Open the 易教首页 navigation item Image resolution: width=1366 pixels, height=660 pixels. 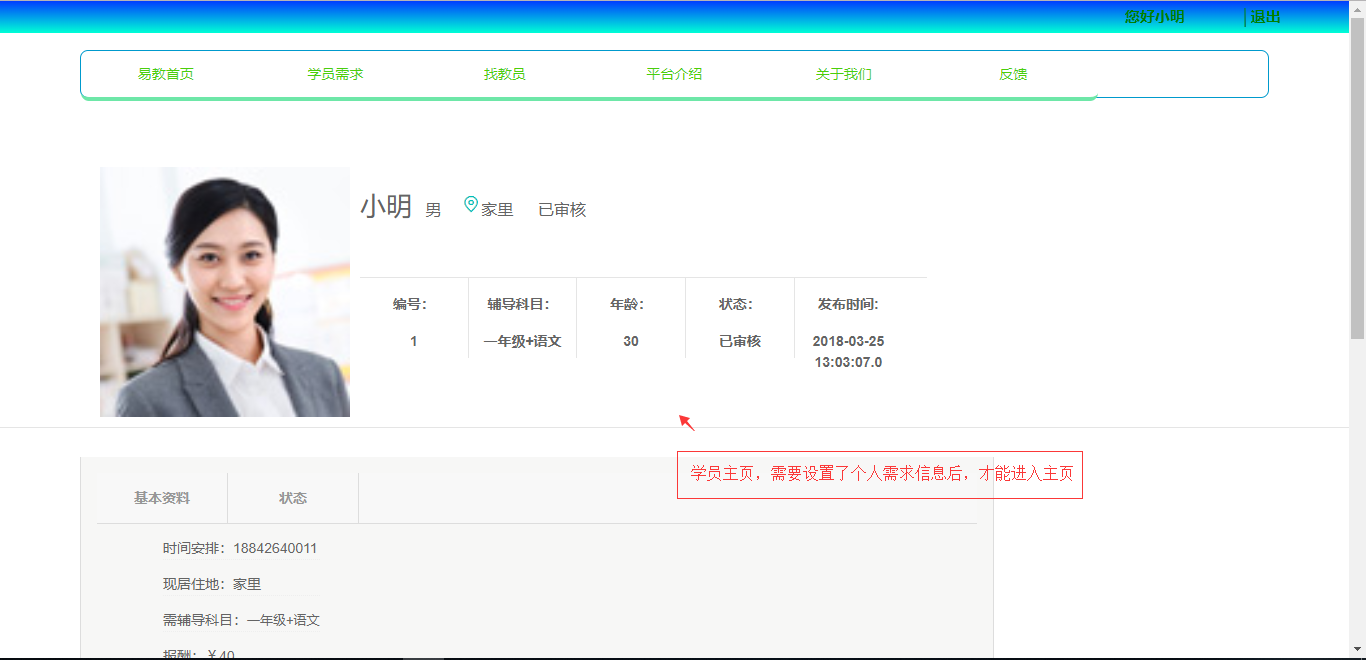[166, 74]
